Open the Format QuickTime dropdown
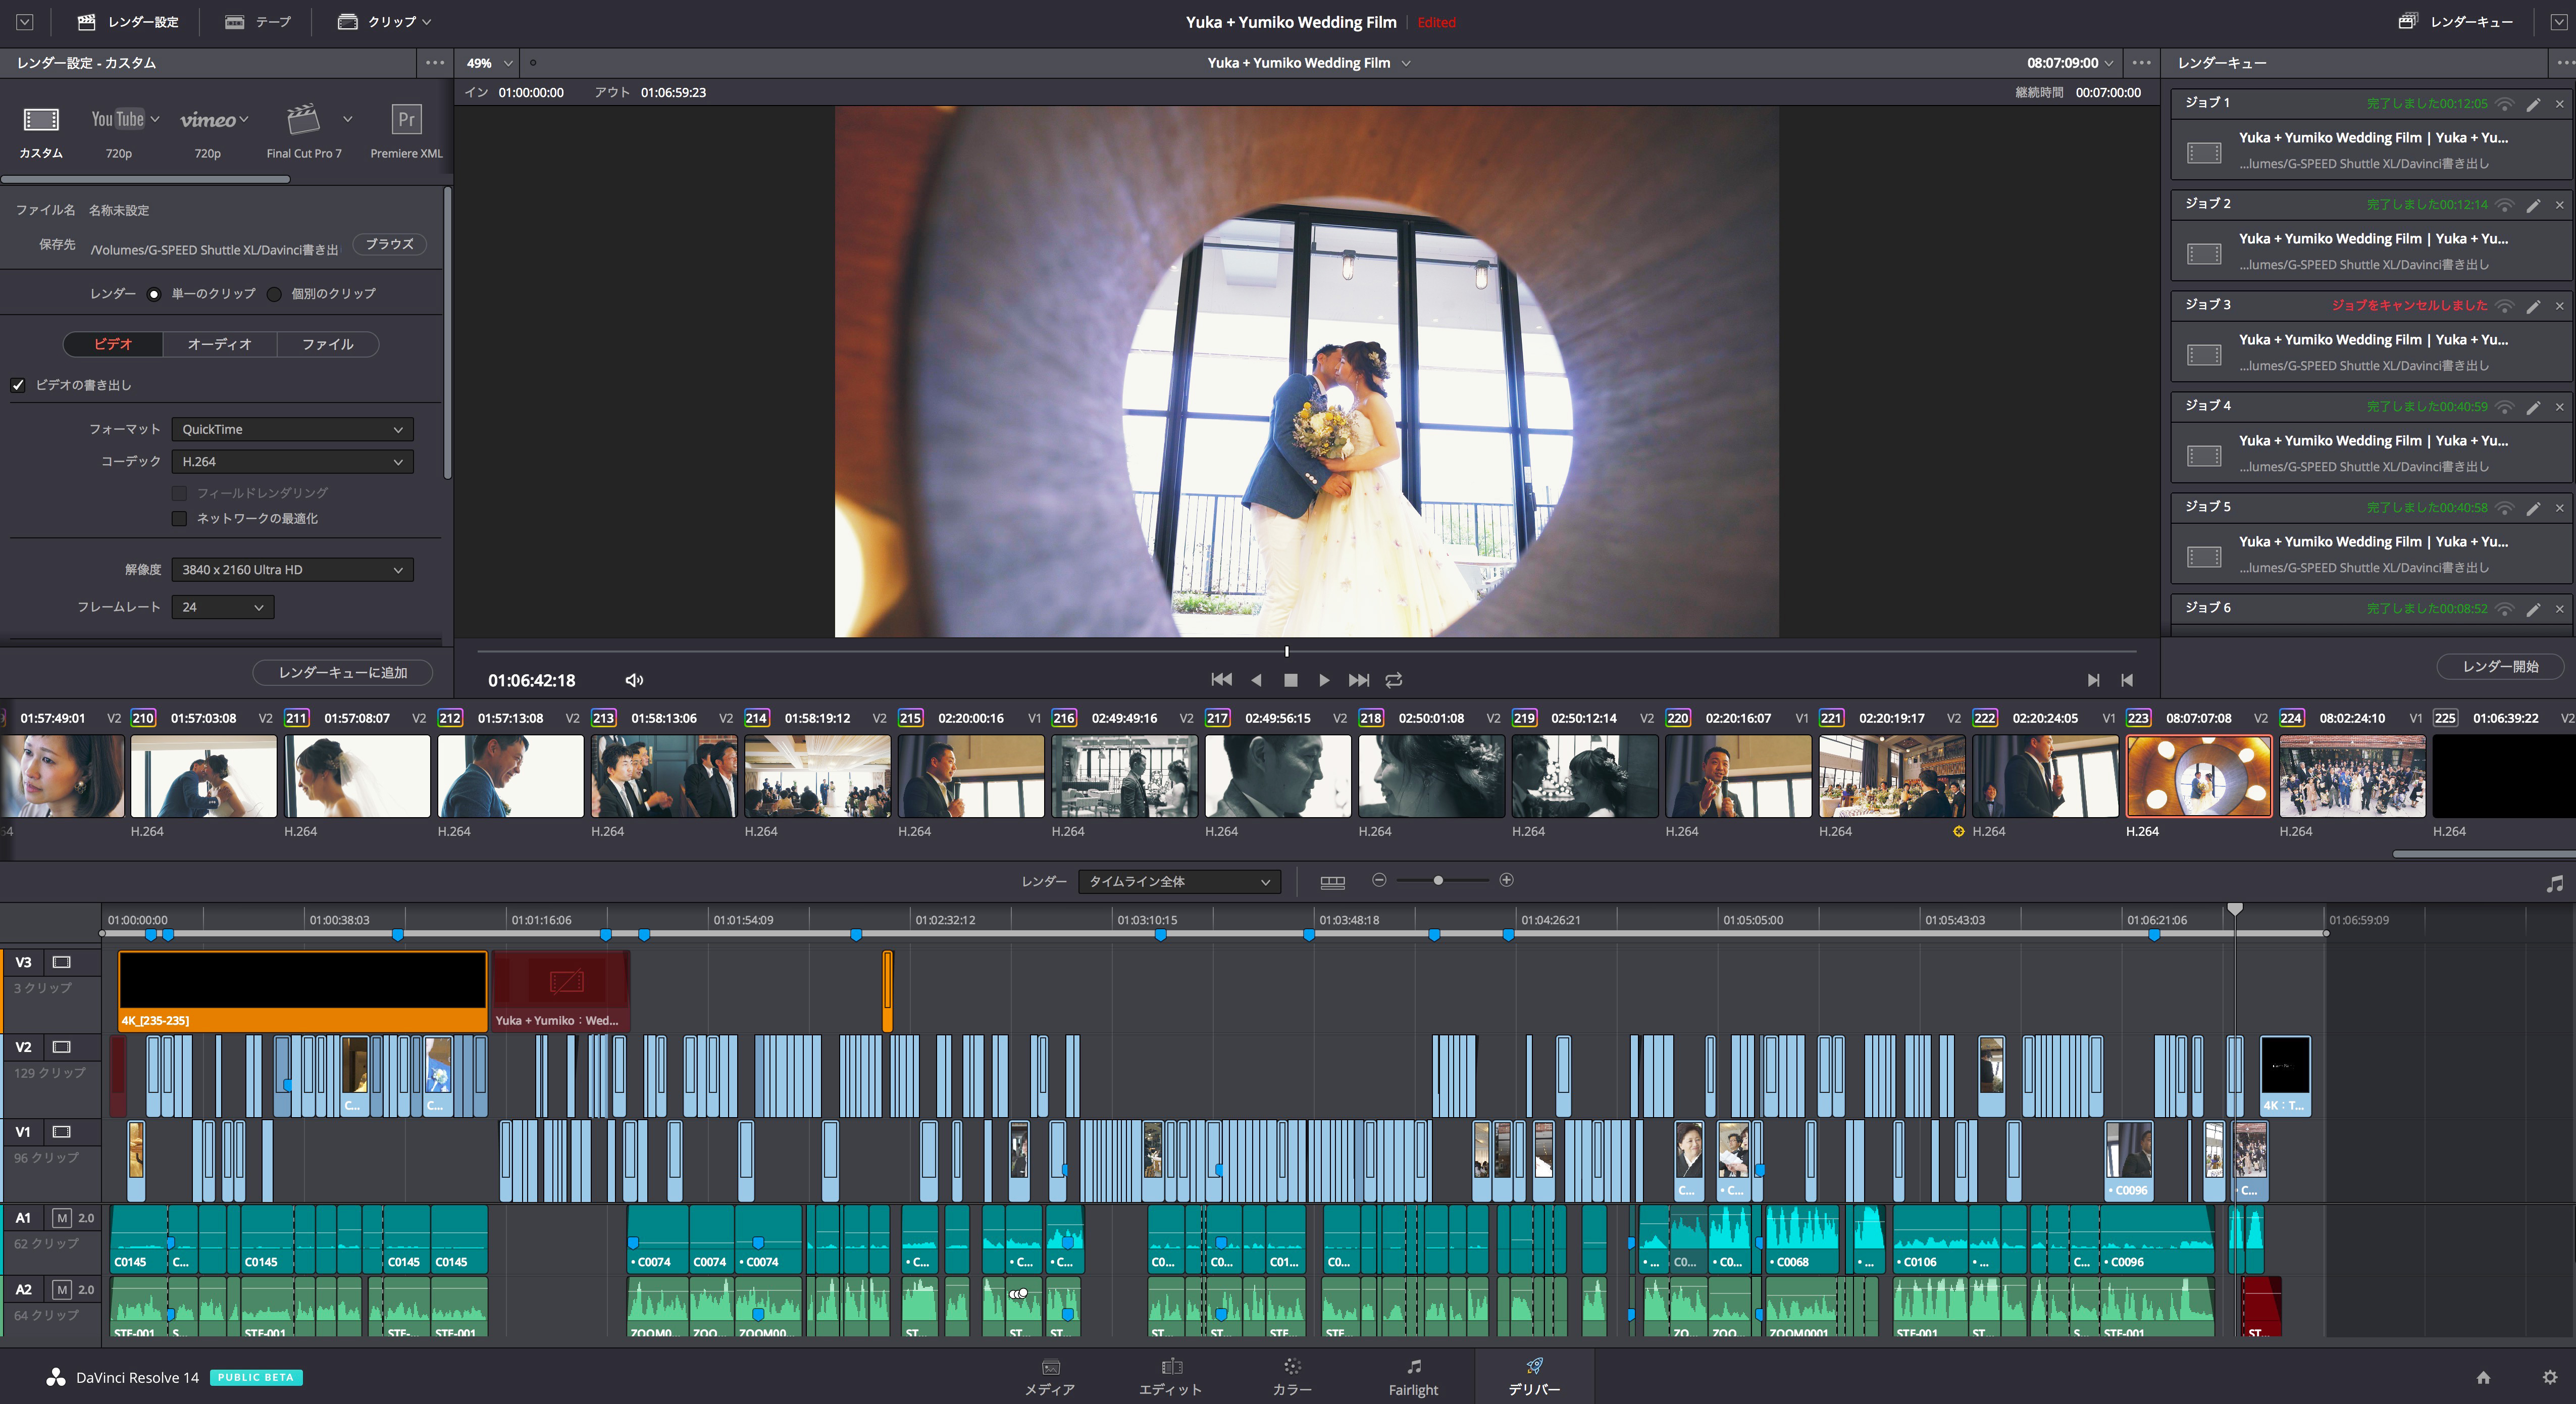Screen dimensions: 2576x1404 tap(292, 429)
